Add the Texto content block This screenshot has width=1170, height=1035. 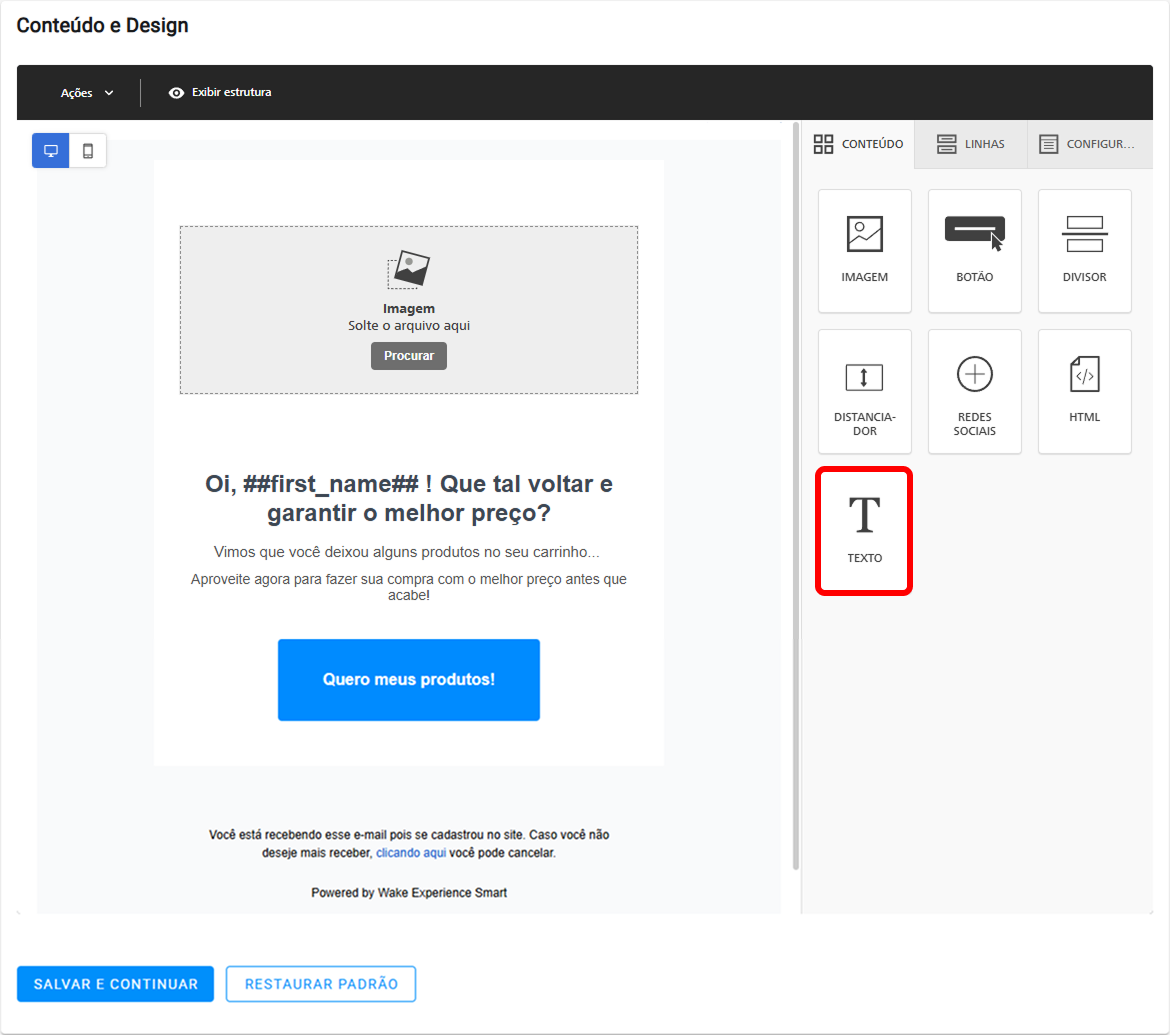click(x=864, y=531)
